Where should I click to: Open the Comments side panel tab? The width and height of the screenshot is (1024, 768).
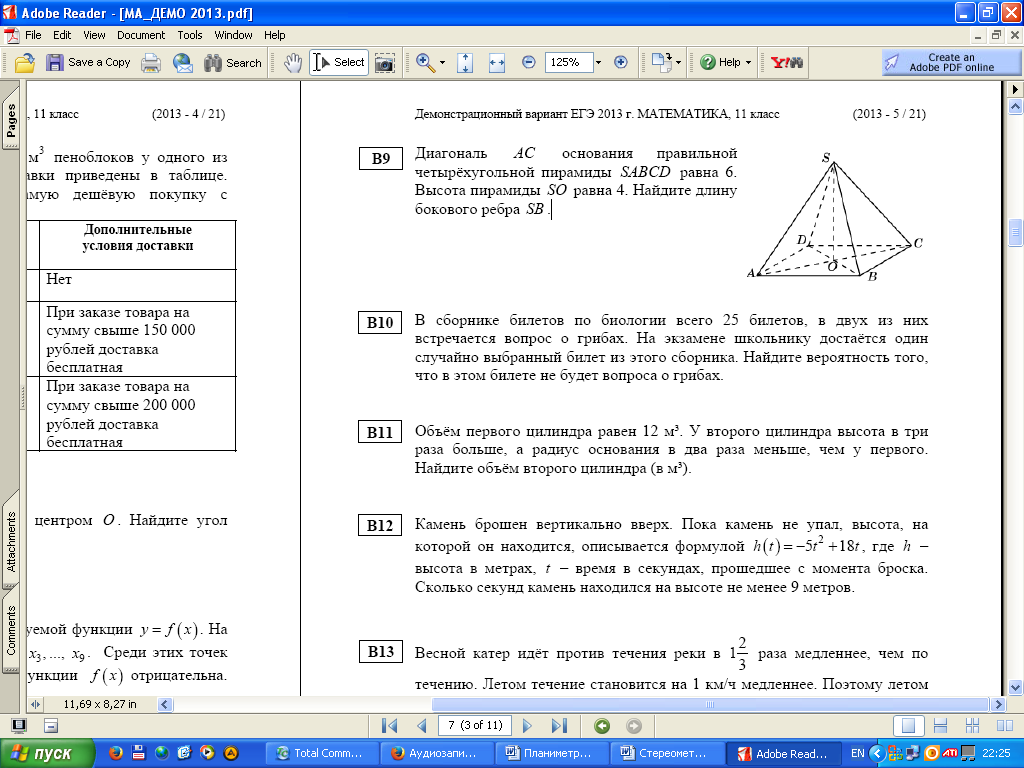coord(10,630)
